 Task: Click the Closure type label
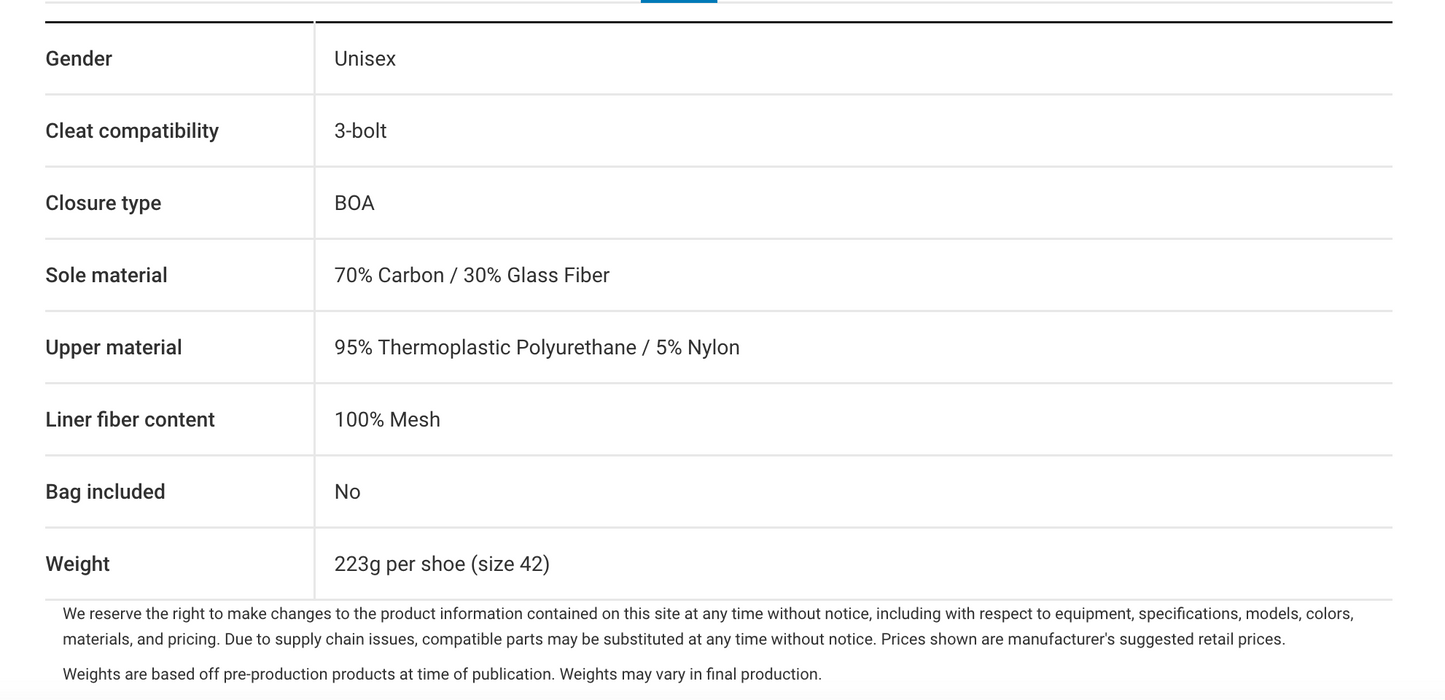(103, 203)
